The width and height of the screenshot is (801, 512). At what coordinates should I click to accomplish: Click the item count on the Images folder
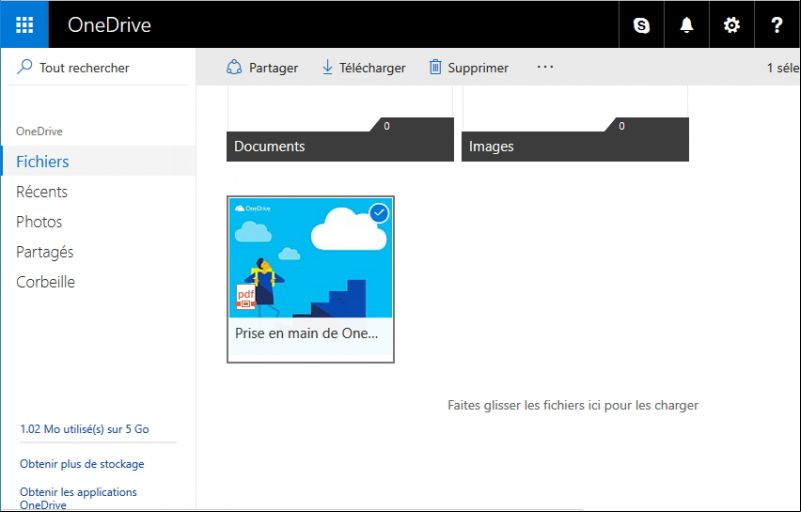click(622, 126)
